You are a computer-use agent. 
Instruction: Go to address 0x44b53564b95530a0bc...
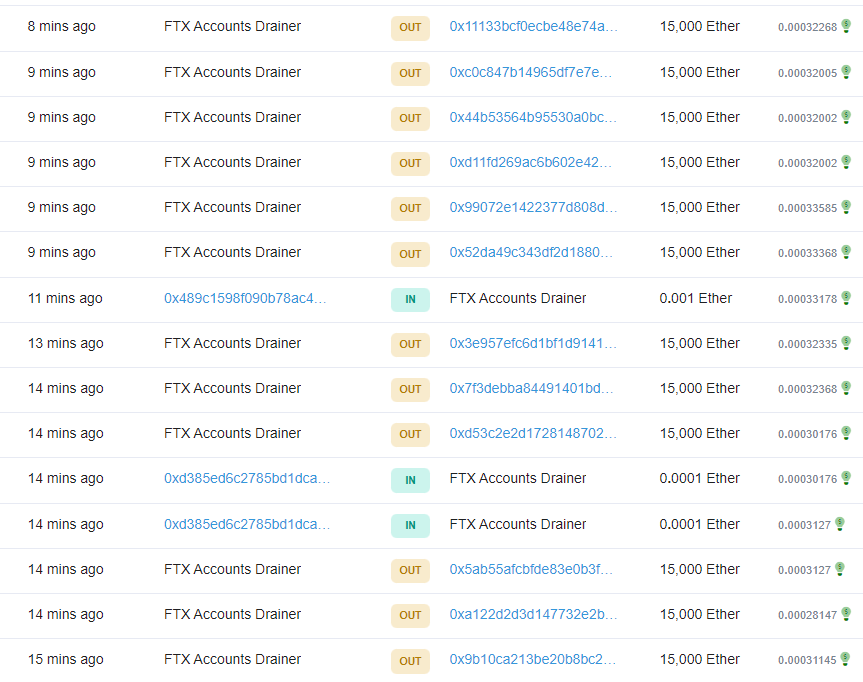pos(533,117)
